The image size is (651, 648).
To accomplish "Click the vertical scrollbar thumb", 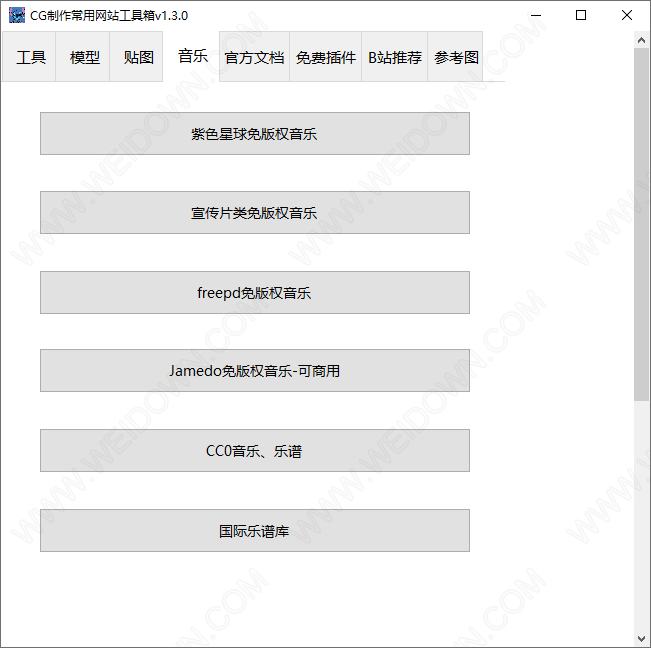I will pos(641,224).
